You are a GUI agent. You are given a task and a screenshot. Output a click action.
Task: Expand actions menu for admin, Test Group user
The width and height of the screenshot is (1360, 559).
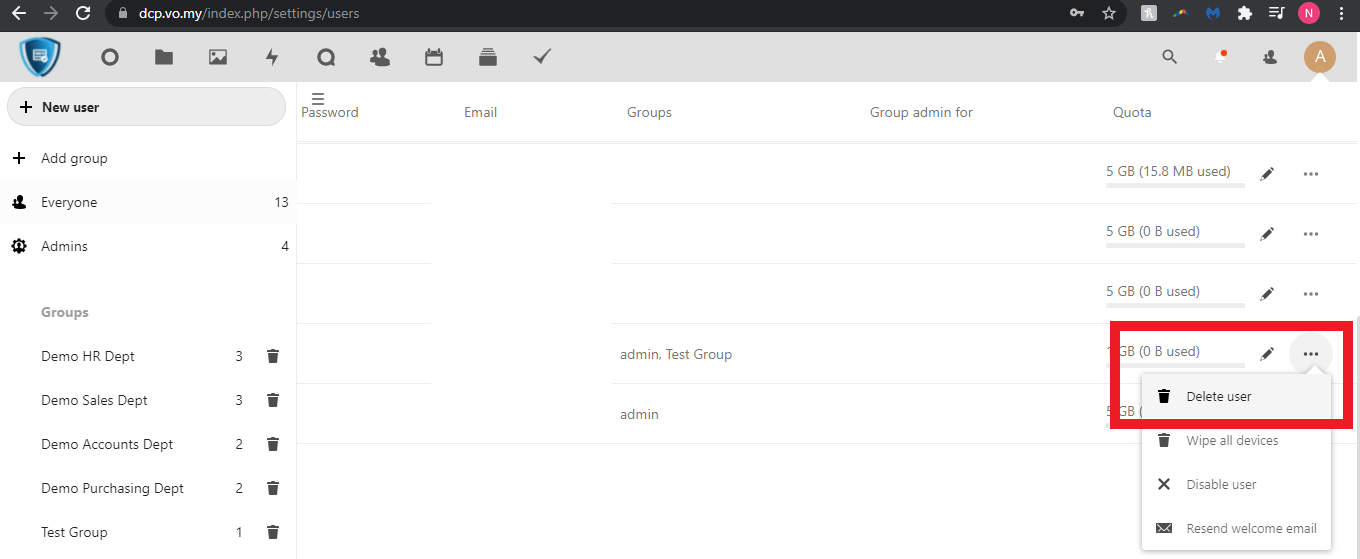pos(1310,354)
